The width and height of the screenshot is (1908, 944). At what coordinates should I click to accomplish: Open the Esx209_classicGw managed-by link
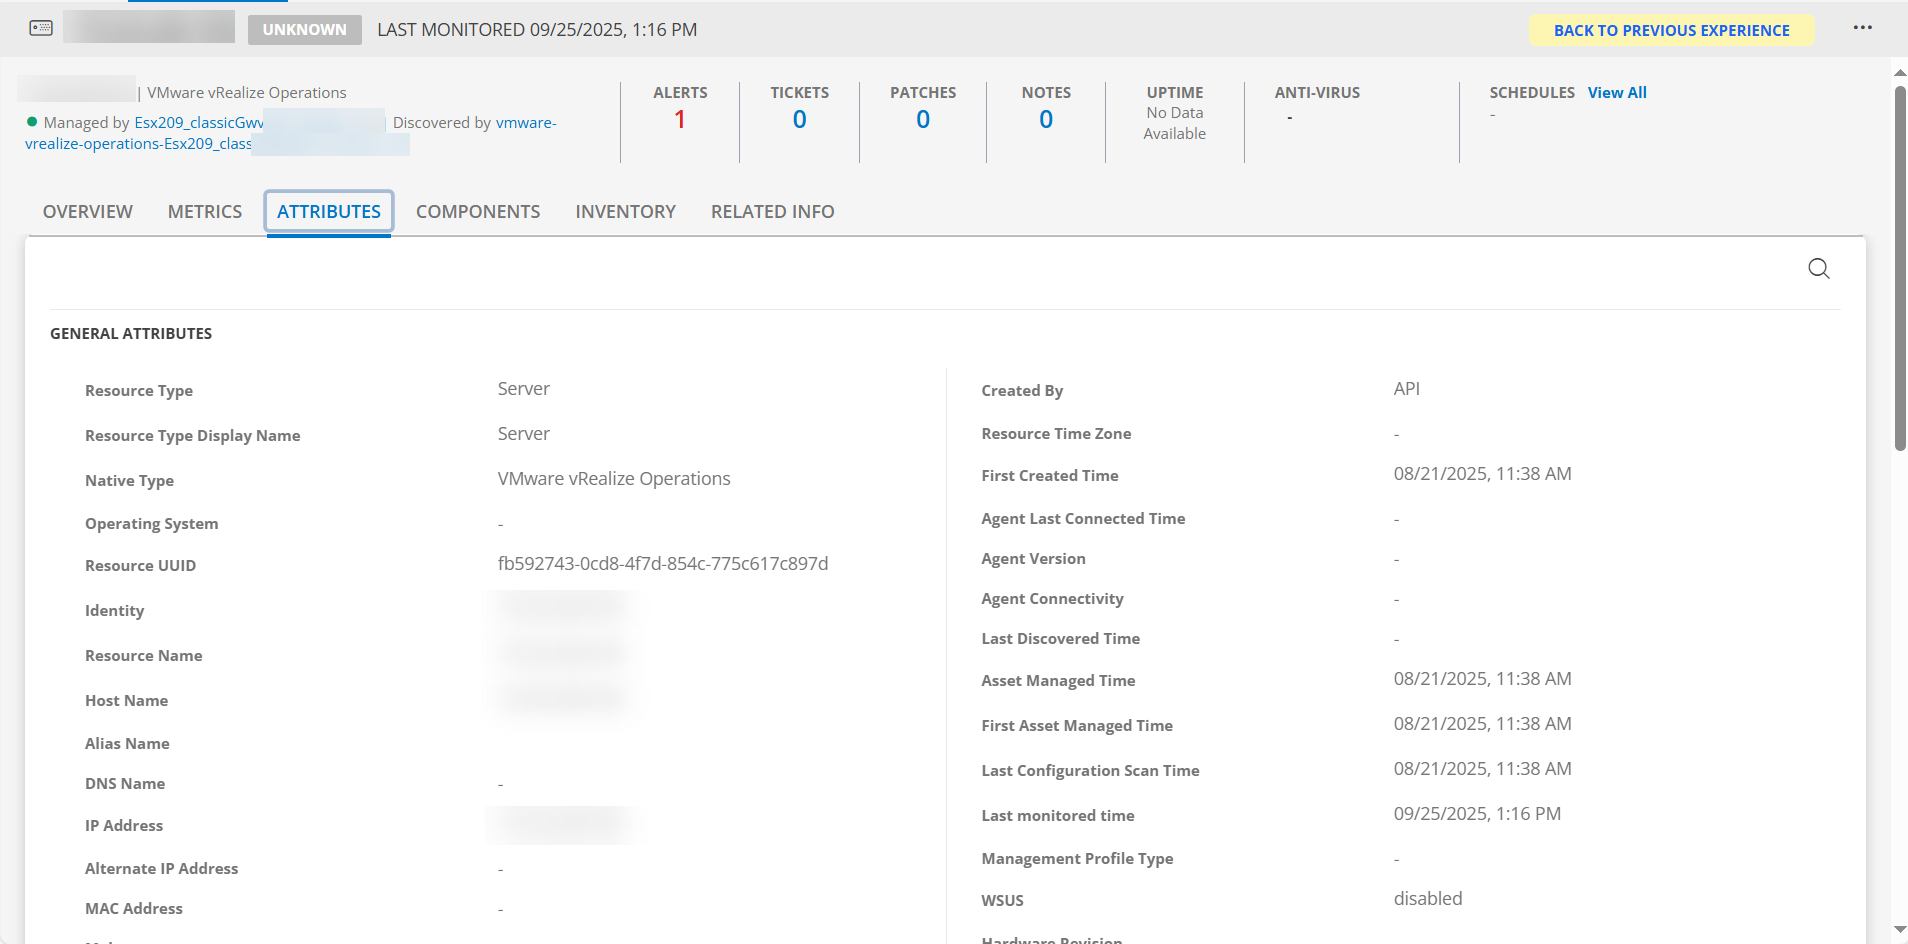coord(199,123)
